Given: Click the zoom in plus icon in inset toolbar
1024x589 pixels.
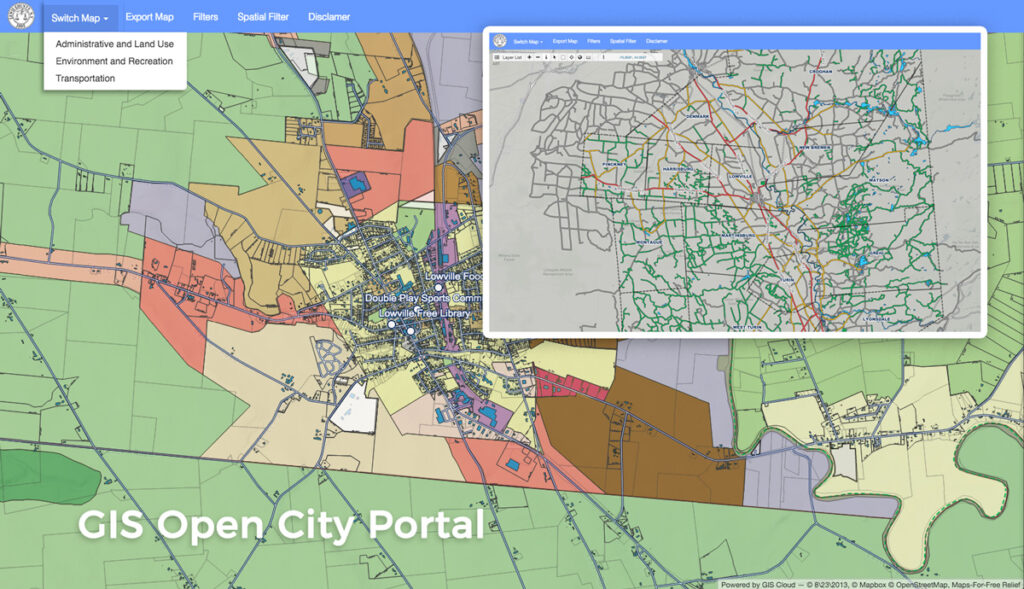Looking at the screenshot, I should pos(529,57).
